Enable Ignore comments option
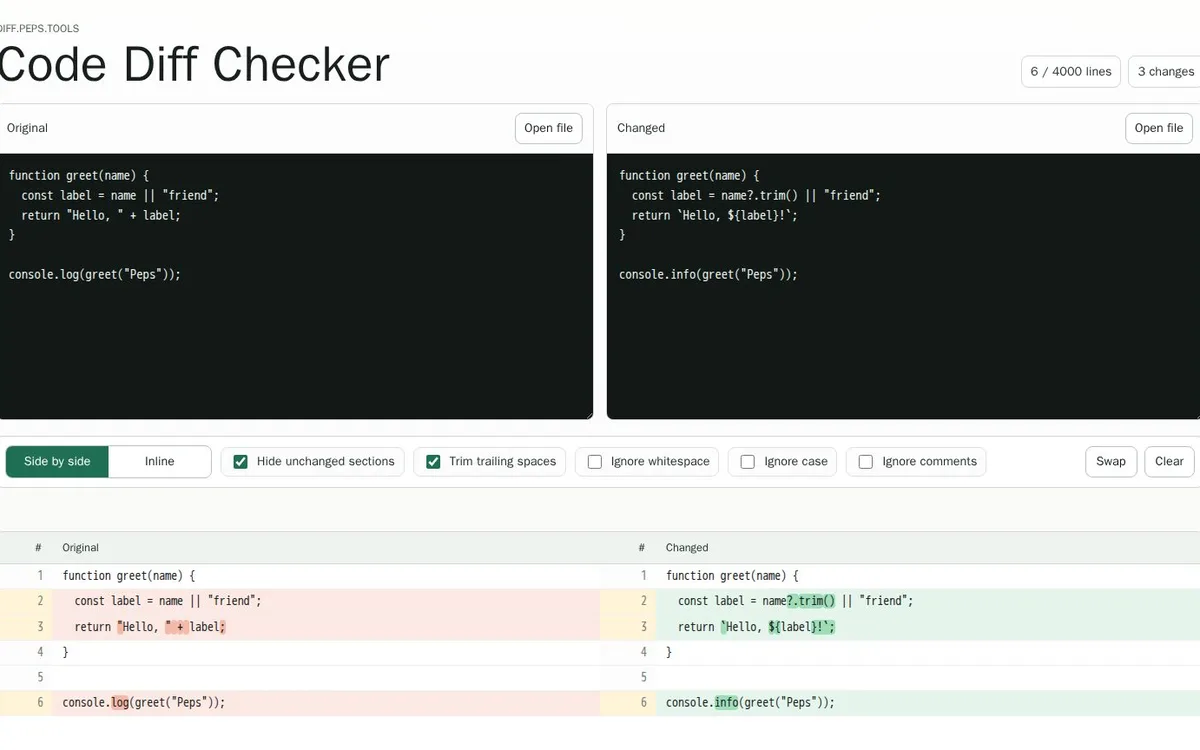This screenshot has width=1200, height=750. point(866,462)
